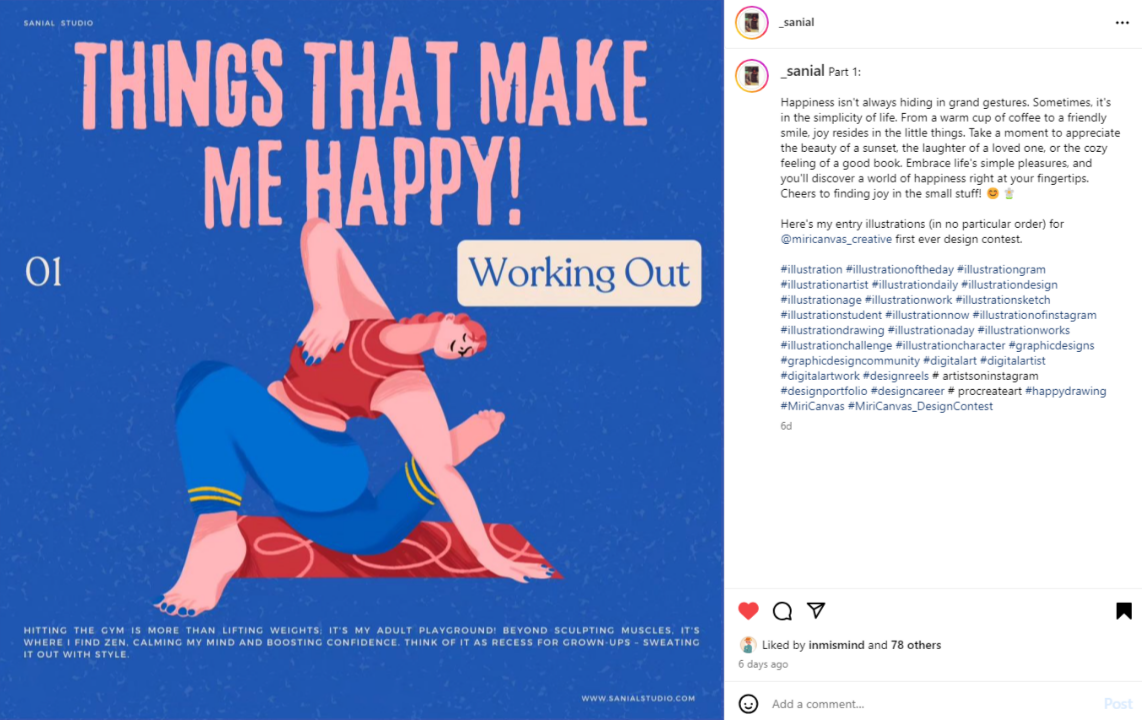
Task: Click the inmismind liker username
Action: [836, 645]
